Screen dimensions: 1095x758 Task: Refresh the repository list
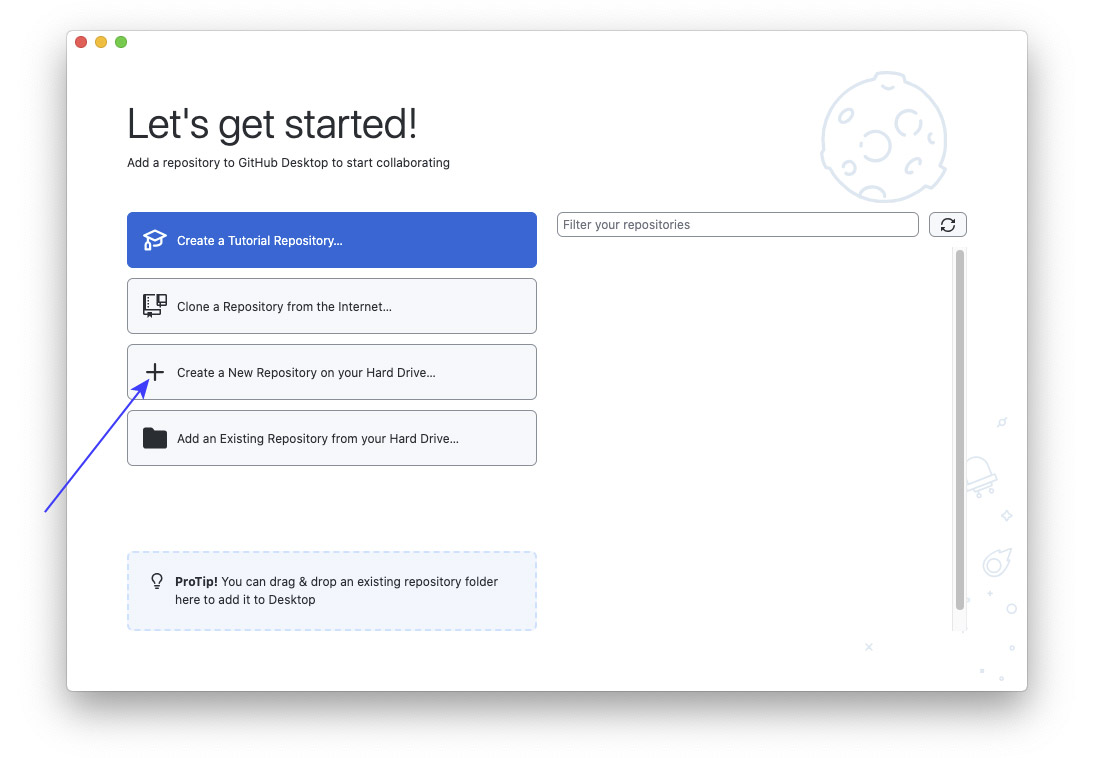(948, 224)
